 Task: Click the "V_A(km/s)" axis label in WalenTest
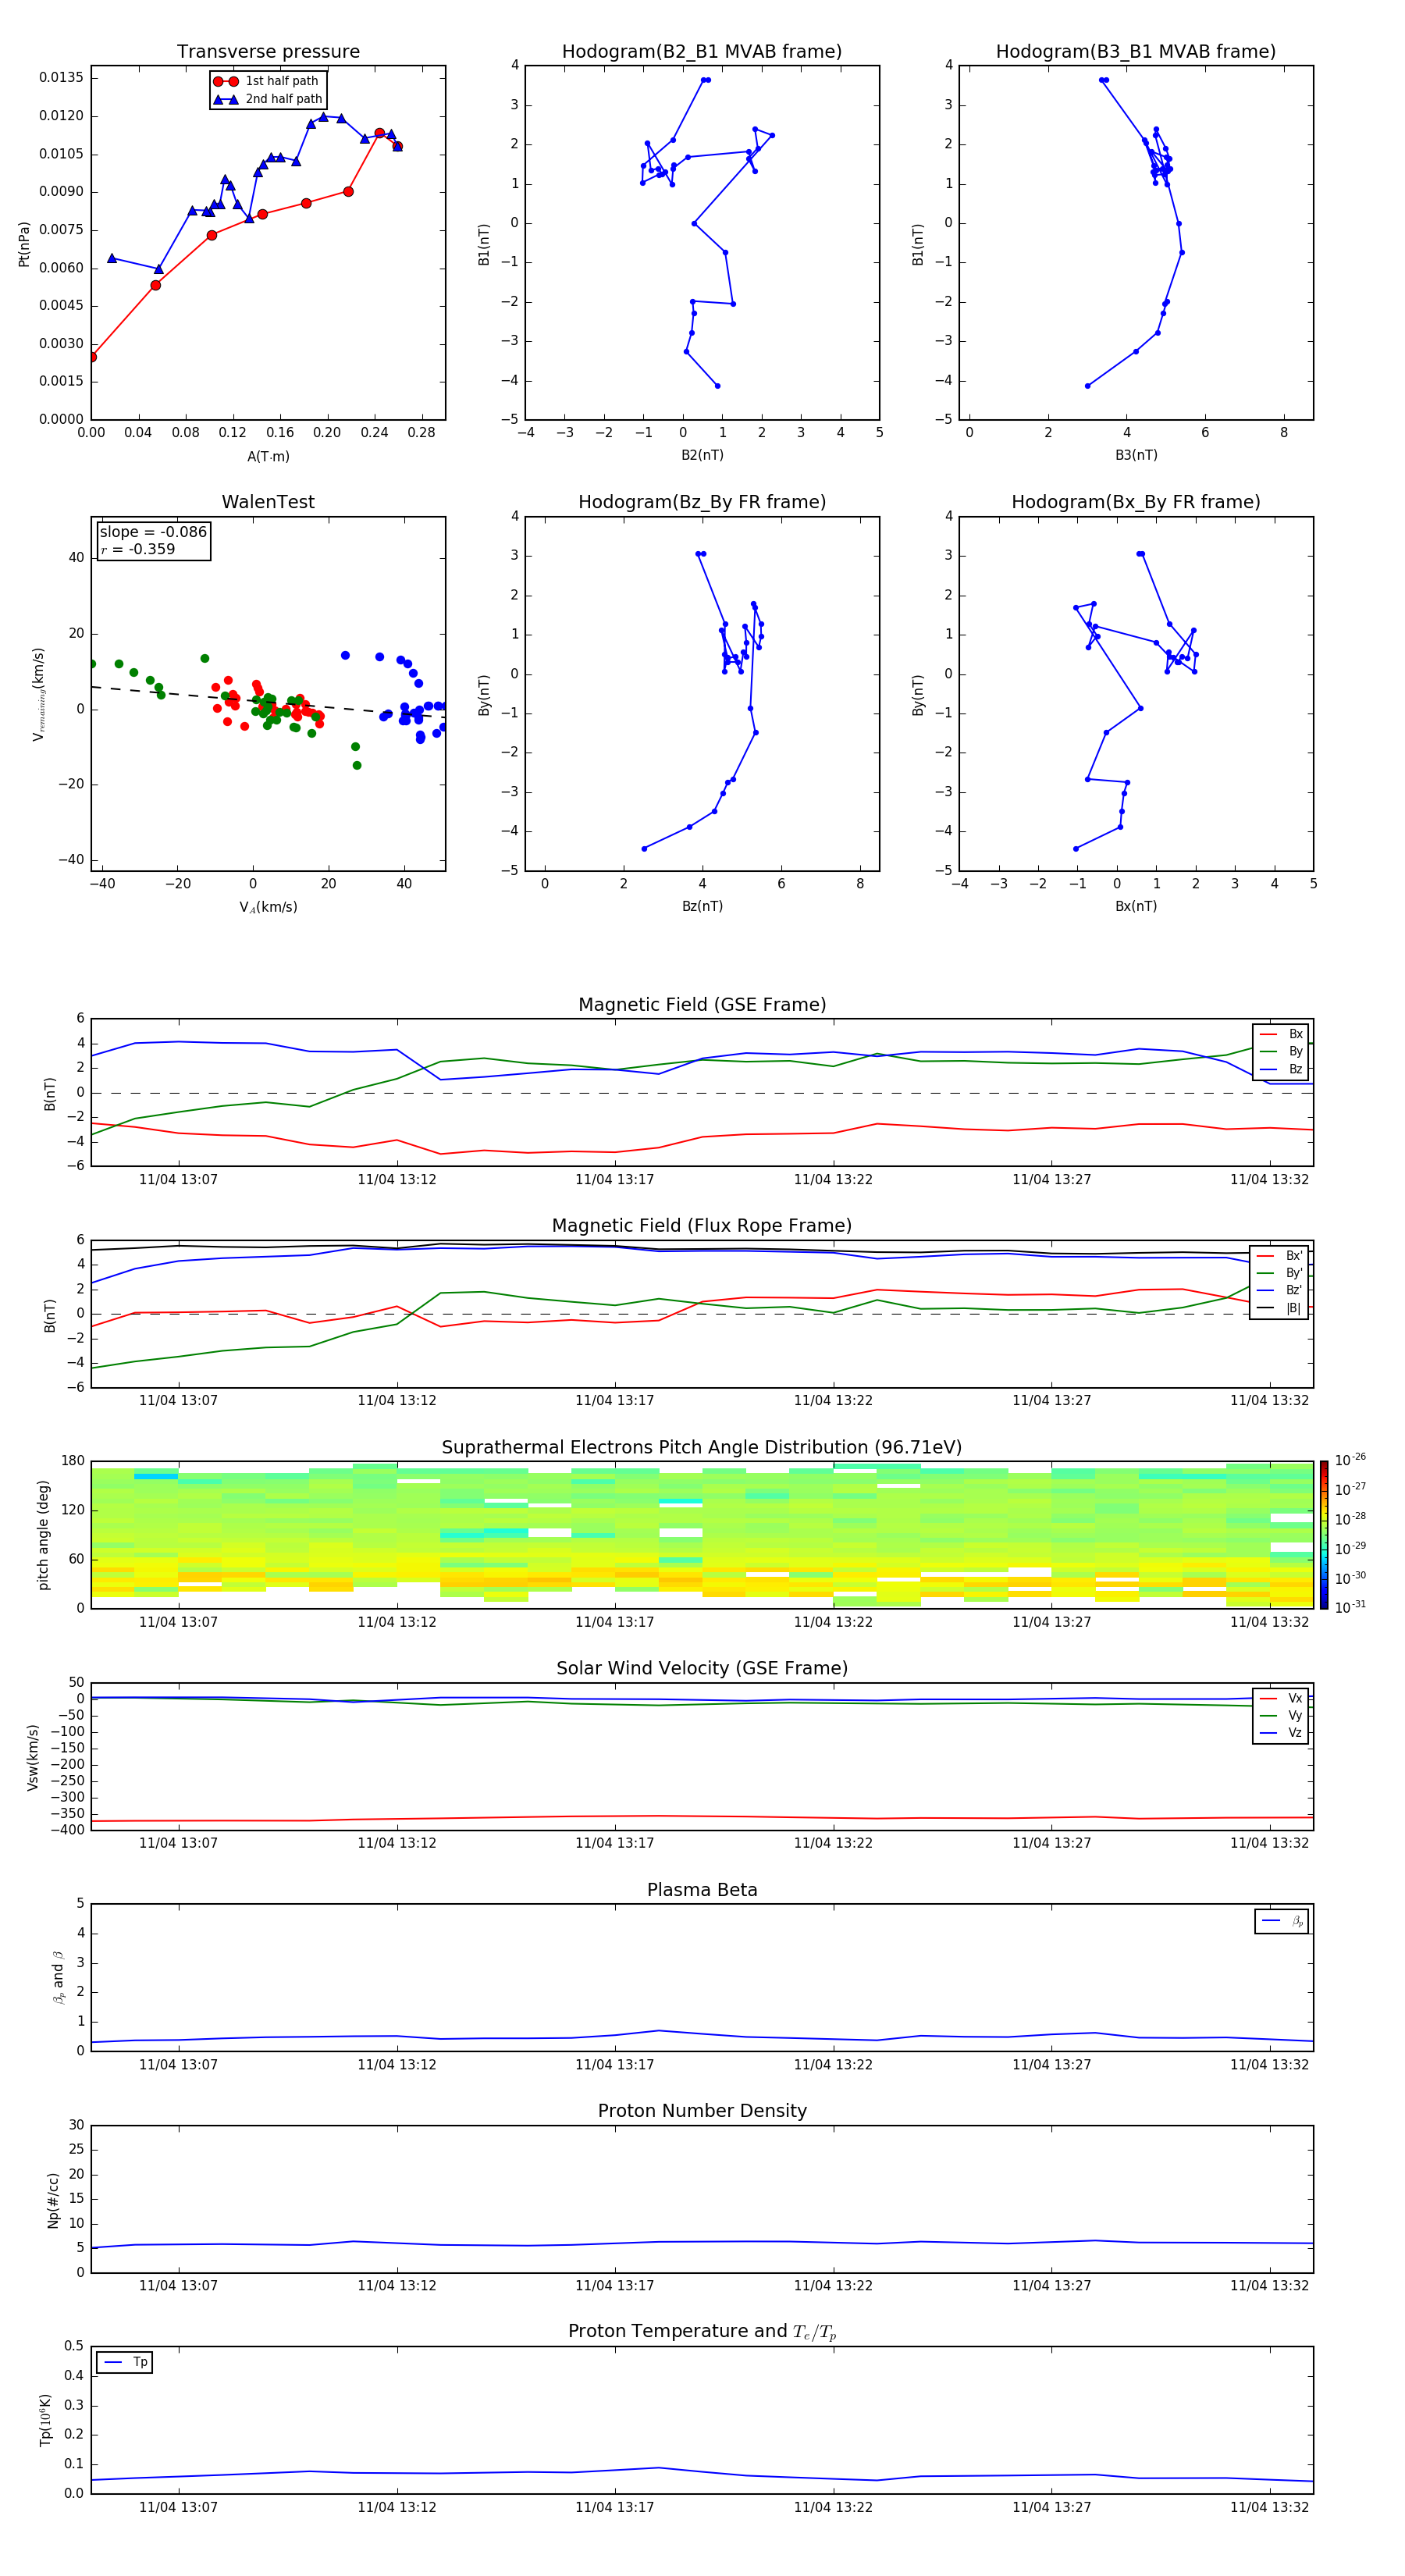pyautogui.click(x=268, y=907)
